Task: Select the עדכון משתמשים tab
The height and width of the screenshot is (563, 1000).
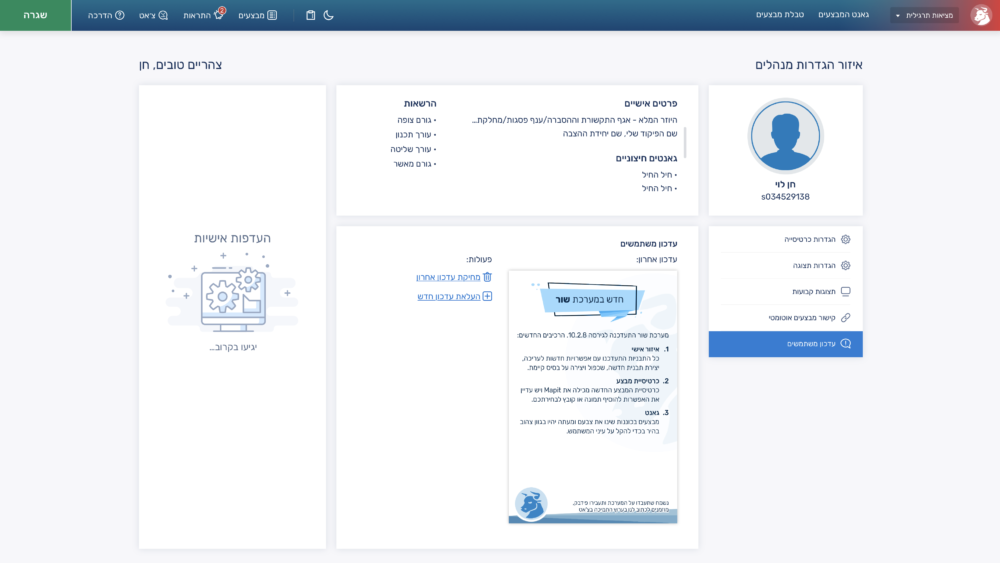Action: coord(786,344)
